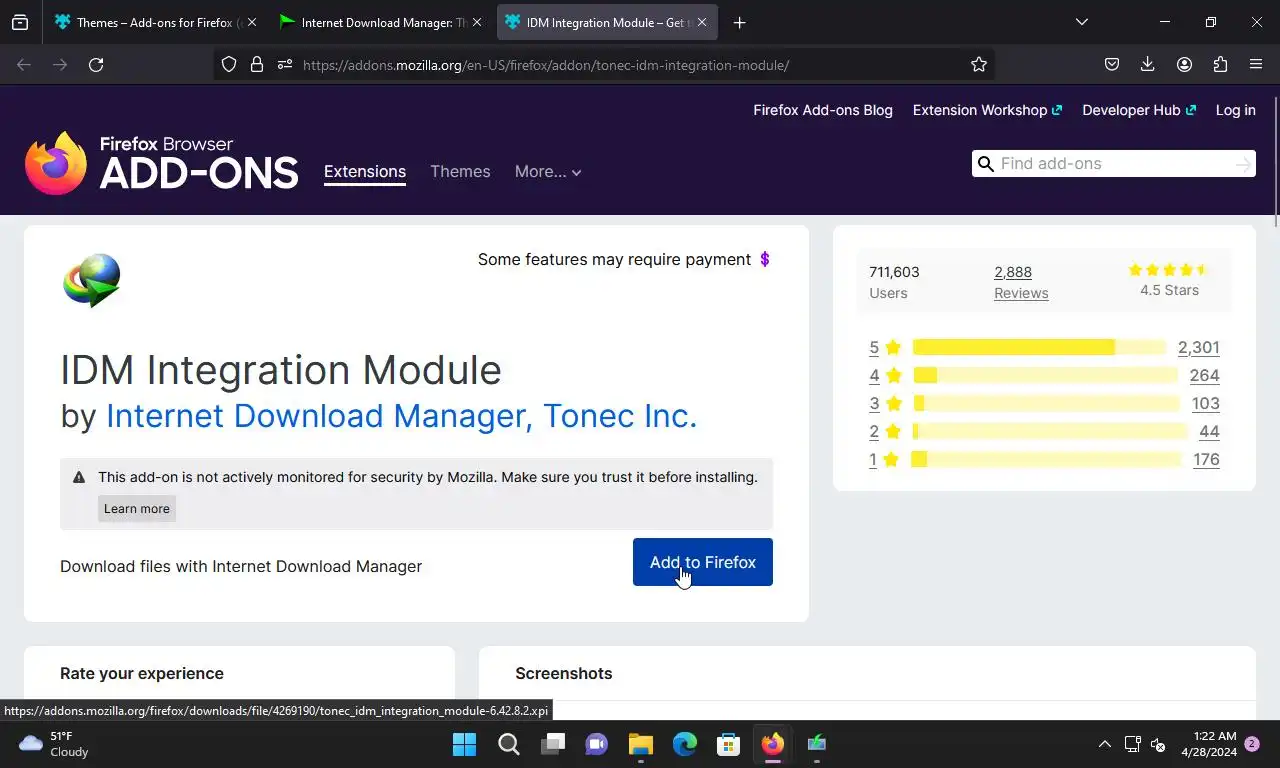Open the 44 two-star reviews count
The height and width of the screenshot is (768, 1280).
click(x=1209, y=432)
